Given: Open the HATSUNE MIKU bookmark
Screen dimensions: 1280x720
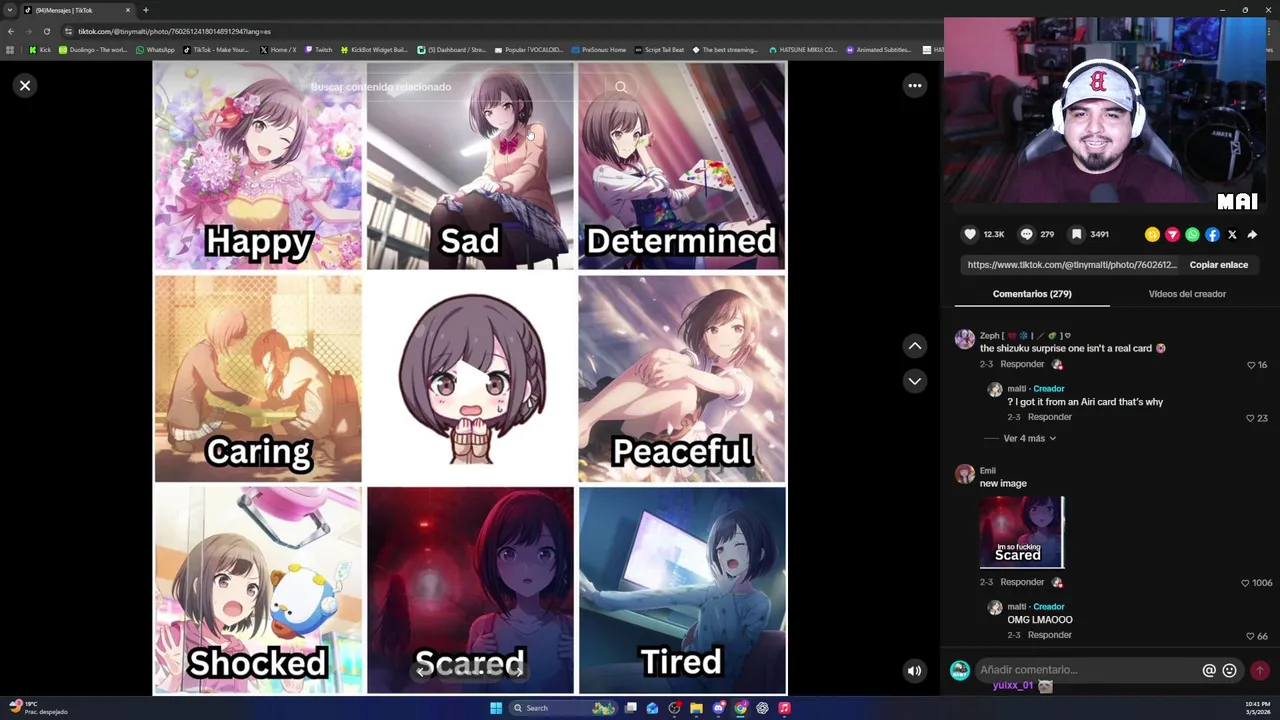Looking at the screenshot, I should tap(803, 50).
